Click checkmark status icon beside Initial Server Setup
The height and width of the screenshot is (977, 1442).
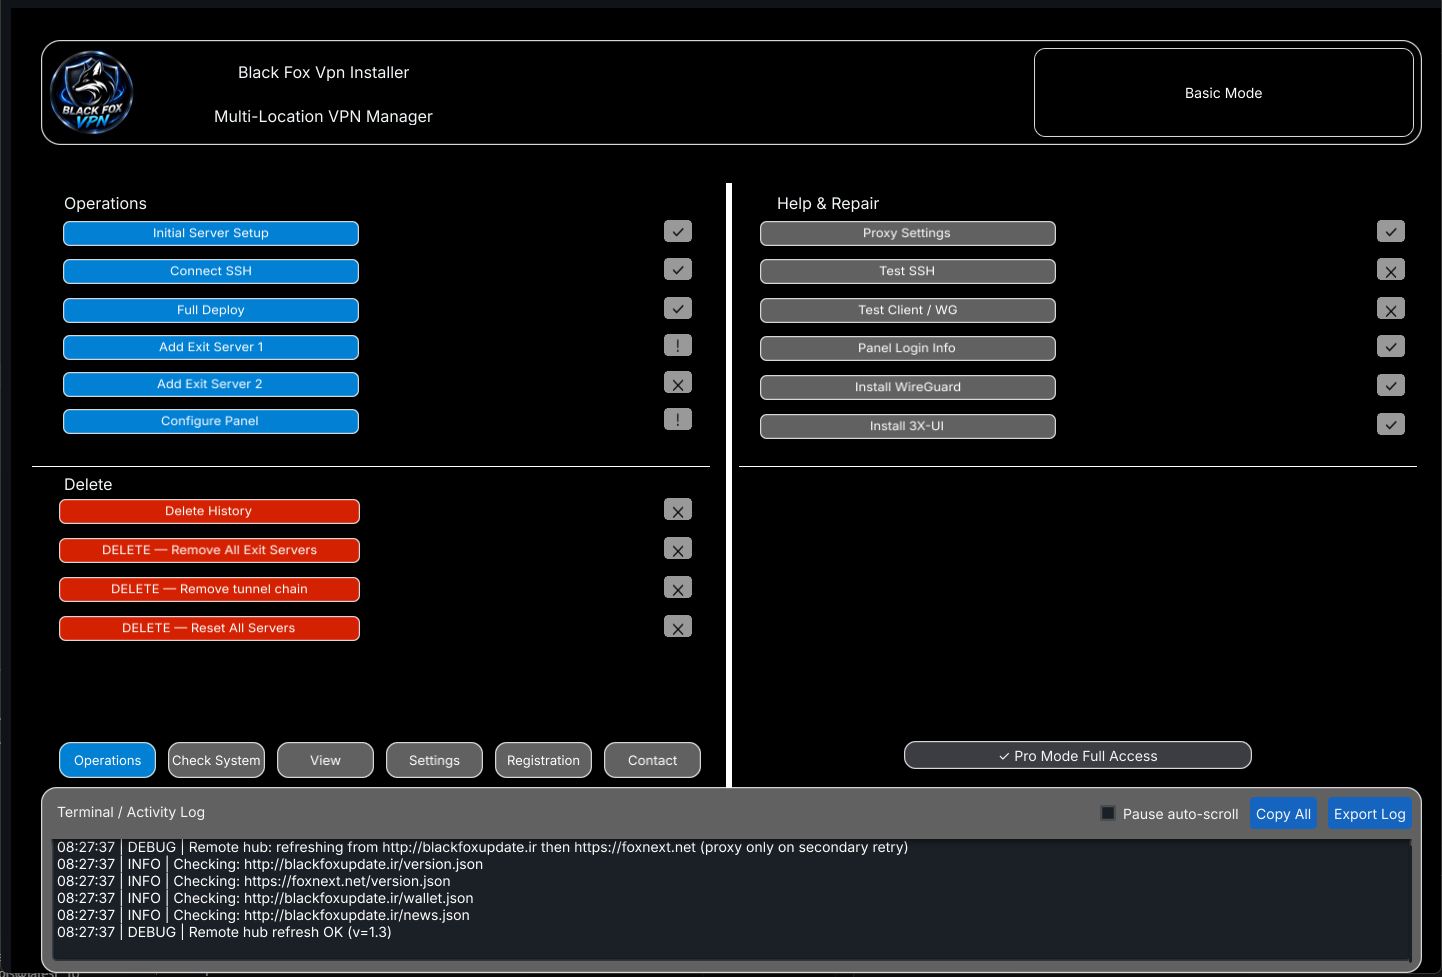[x=678, y=232]
